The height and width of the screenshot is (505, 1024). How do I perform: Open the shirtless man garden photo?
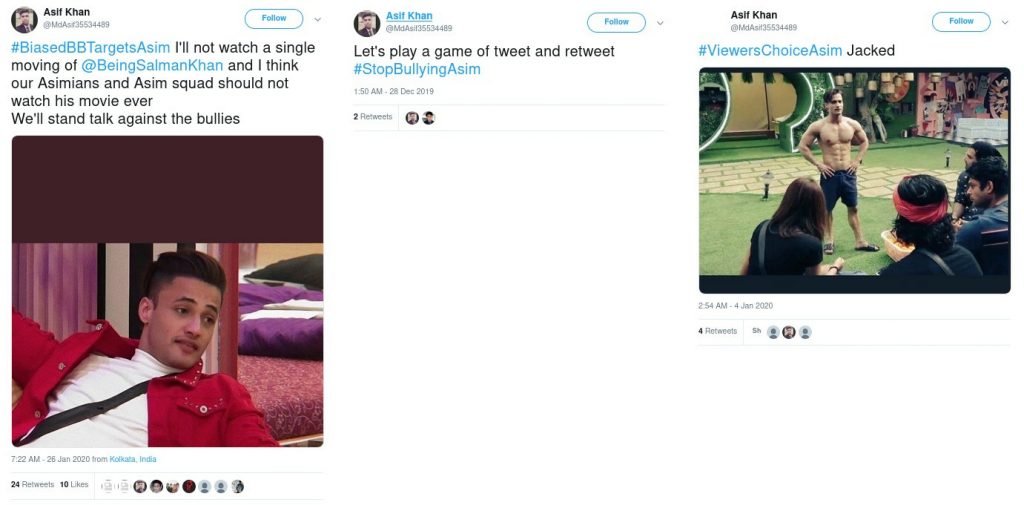click(x=854, y=180)
